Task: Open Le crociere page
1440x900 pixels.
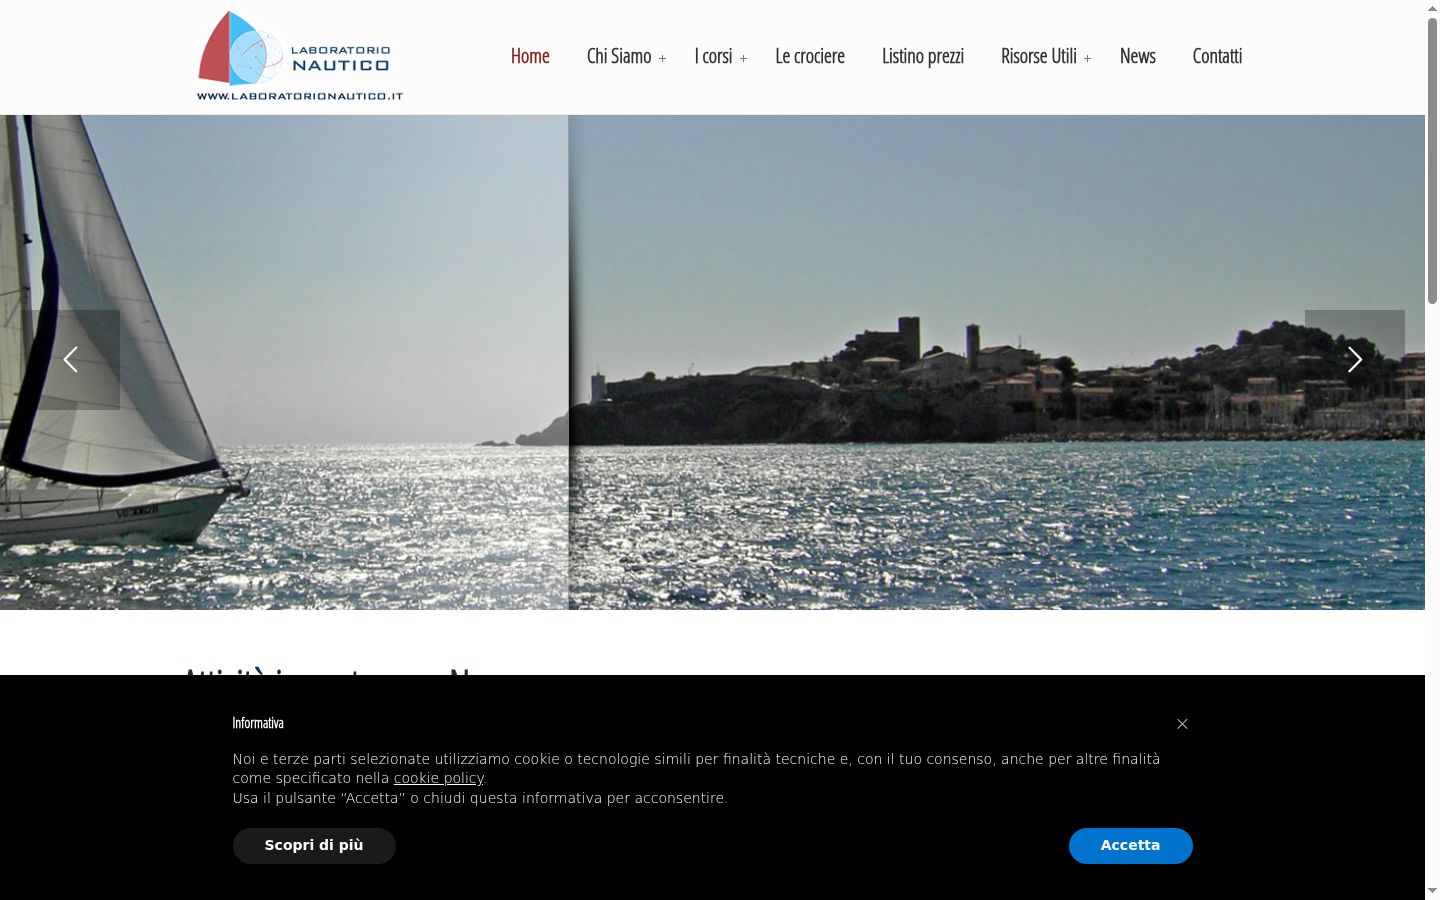Action: pos(810,56)
